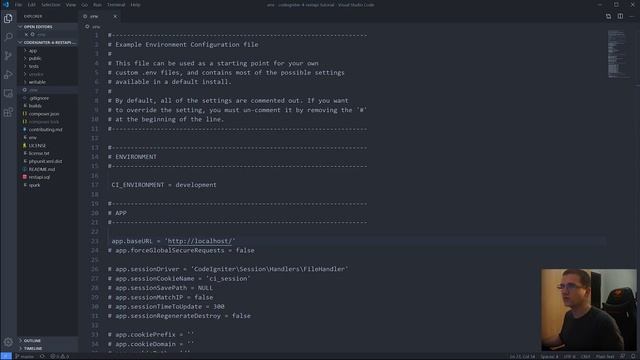The image size is (640, 360).
Task: Close .env in Open Editors list
Action: pyautogui.click(x=27, y=35)
